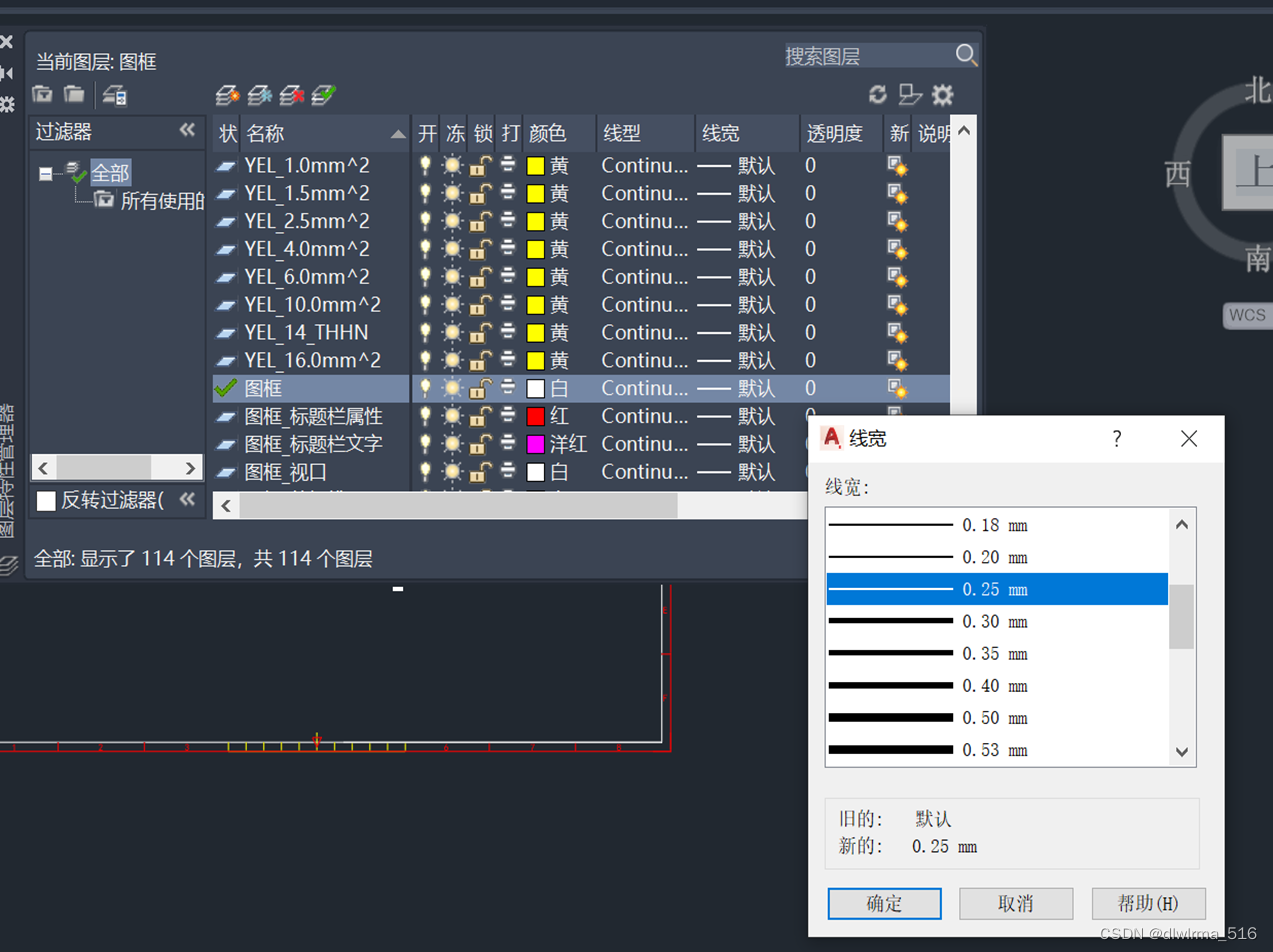Click 确定 button in 线宽 dialog
Image resolution: width=1273 pixels, height=952 pixels.
point(884,904)
